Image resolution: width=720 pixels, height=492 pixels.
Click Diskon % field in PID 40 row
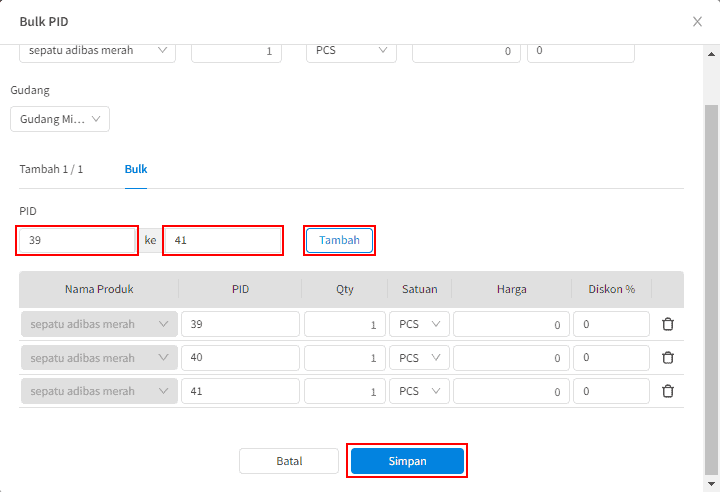[x=611, y=357]
